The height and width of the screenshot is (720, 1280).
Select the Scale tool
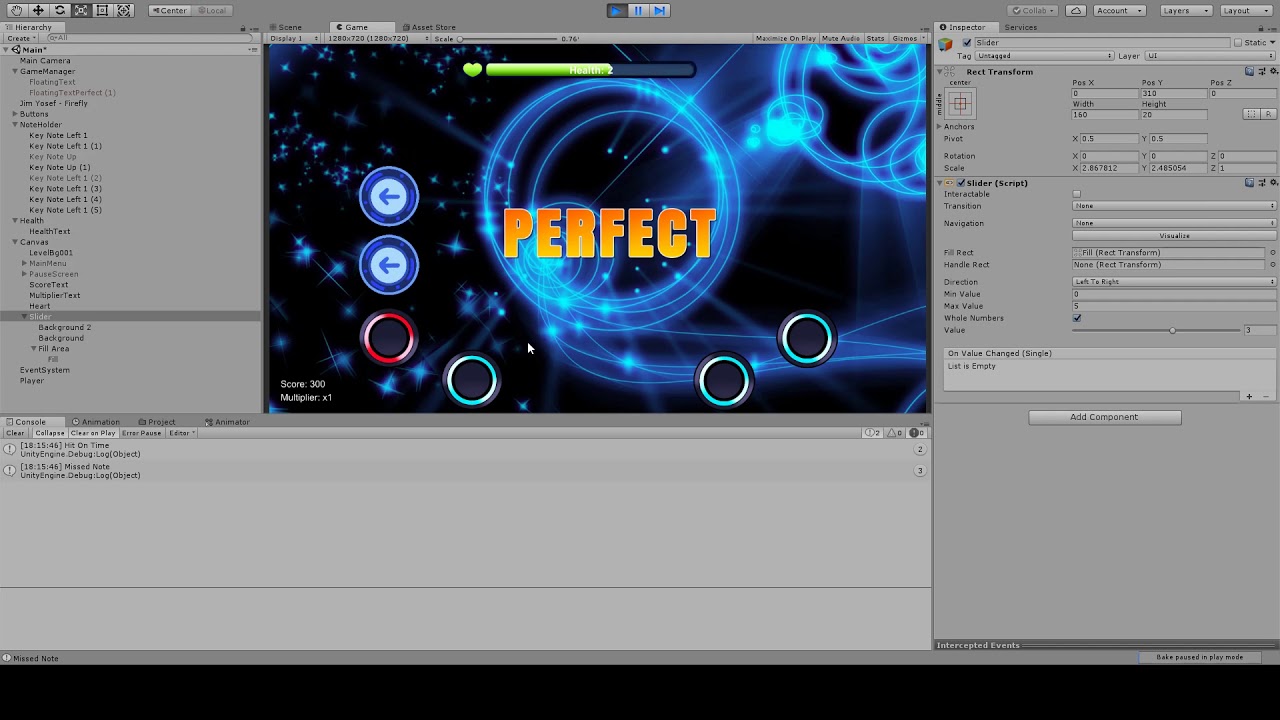pos(82,10)
